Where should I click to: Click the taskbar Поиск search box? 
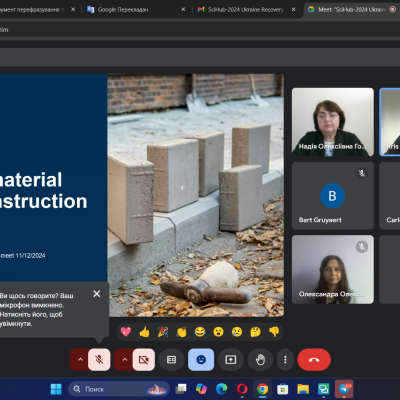[x=119, y=389]
